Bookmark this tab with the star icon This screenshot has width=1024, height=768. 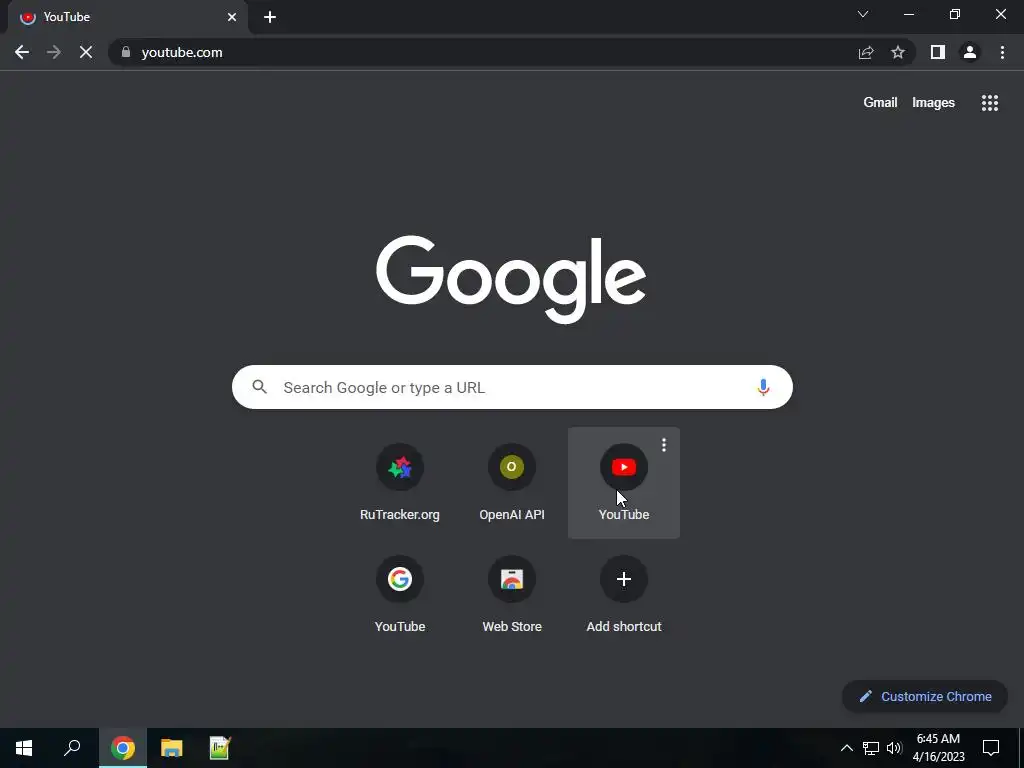[898, 52]
